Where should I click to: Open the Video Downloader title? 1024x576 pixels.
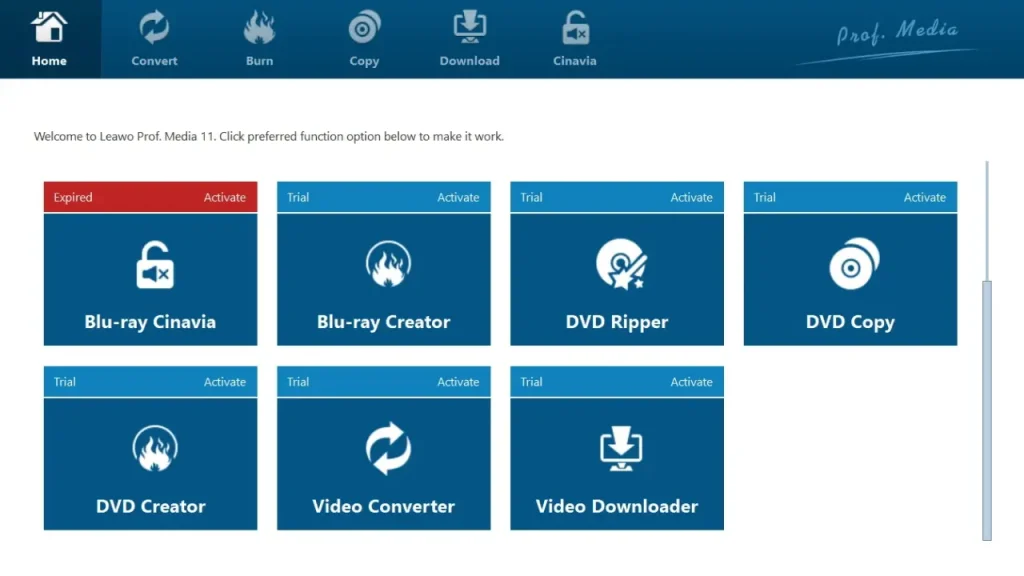pos(617,506)
